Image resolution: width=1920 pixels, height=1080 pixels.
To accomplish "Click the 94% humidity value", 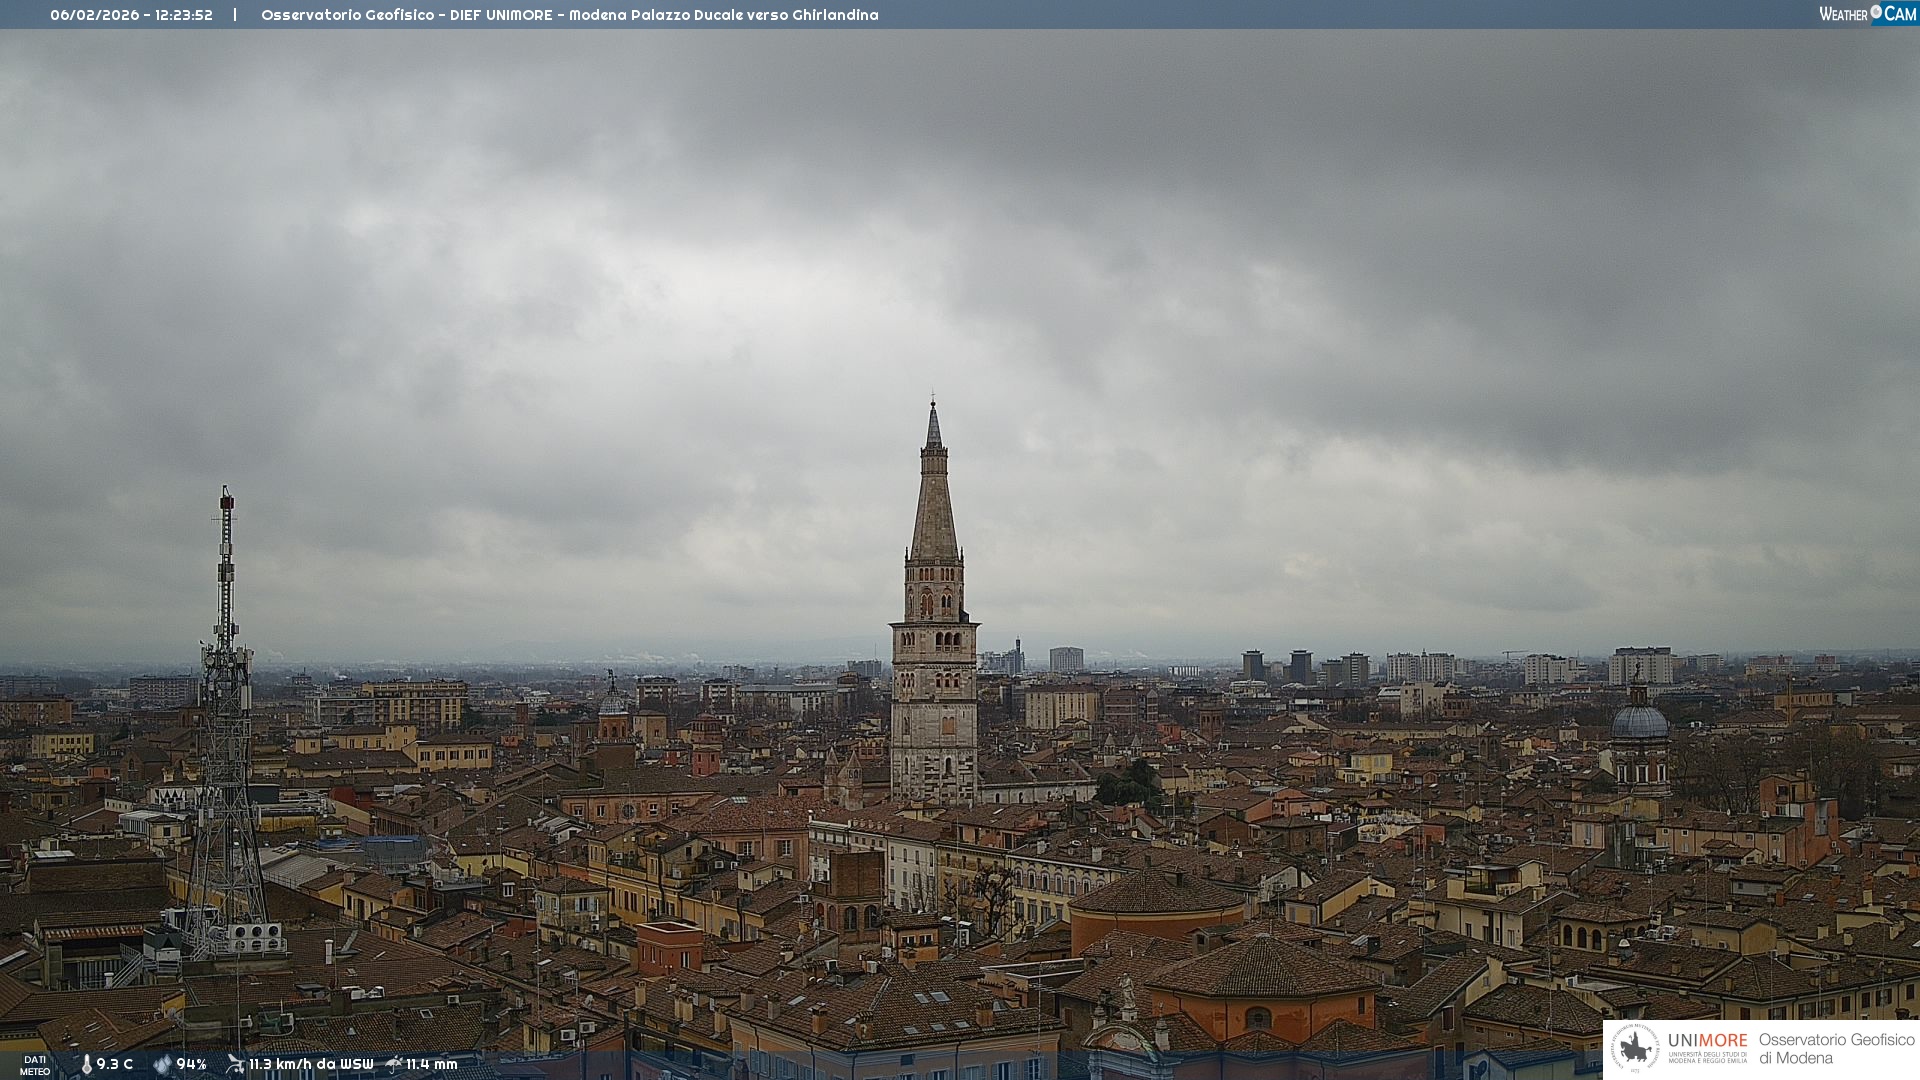I will pos(191,1064).
